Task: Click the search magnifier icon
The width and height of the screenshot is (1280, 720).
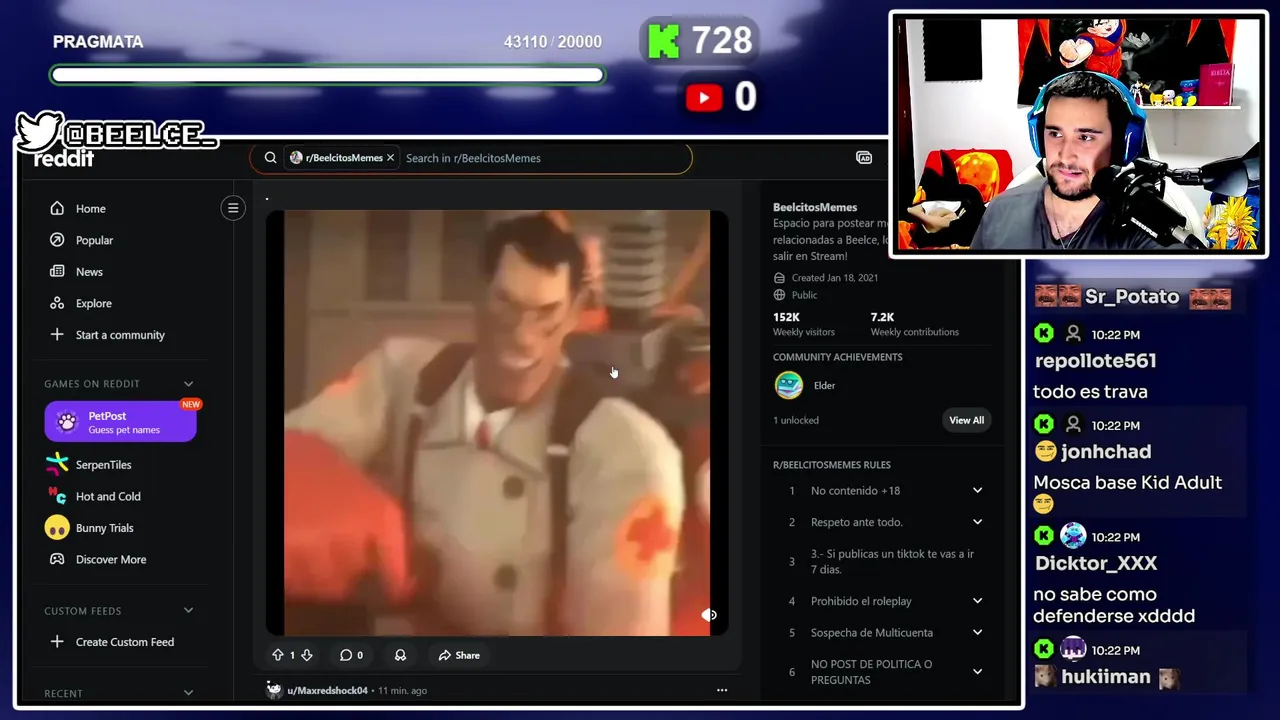Action: (270, 158)
